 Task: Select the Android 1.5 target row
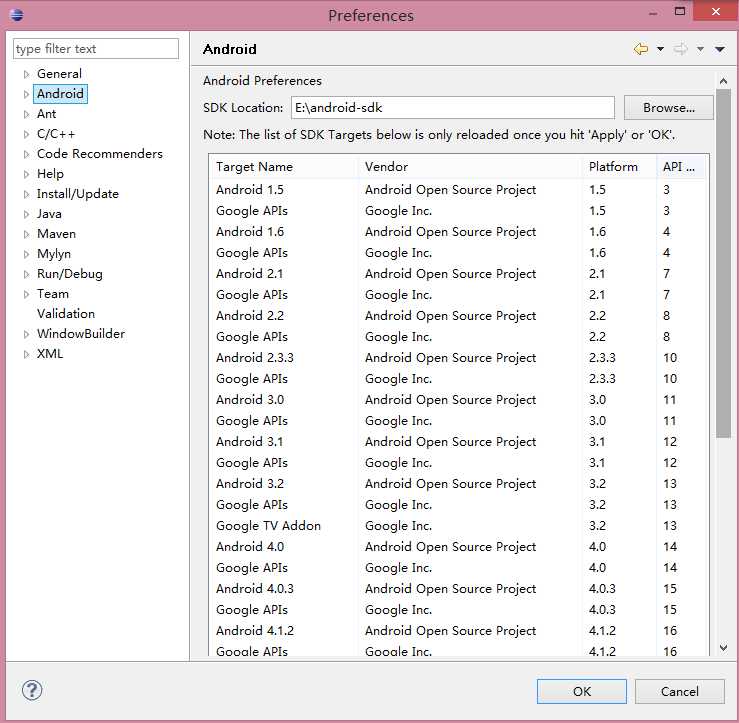click(x=458, y=190)
